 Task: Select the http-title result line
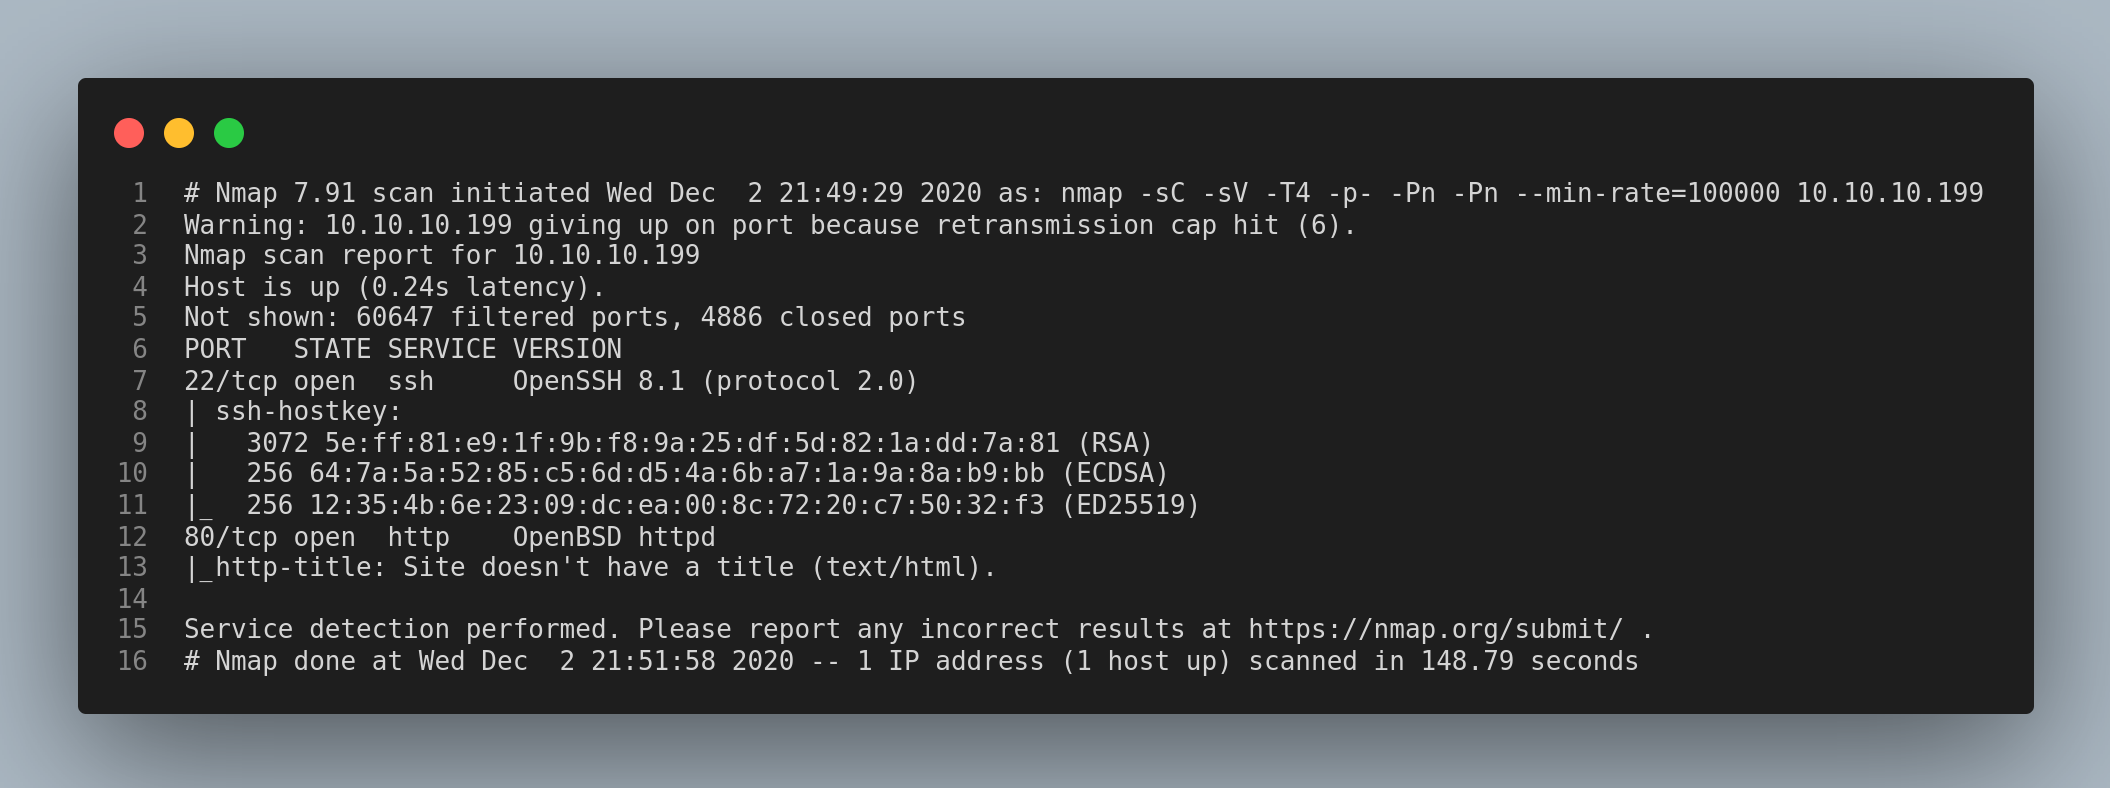click(x=590, y=567)
